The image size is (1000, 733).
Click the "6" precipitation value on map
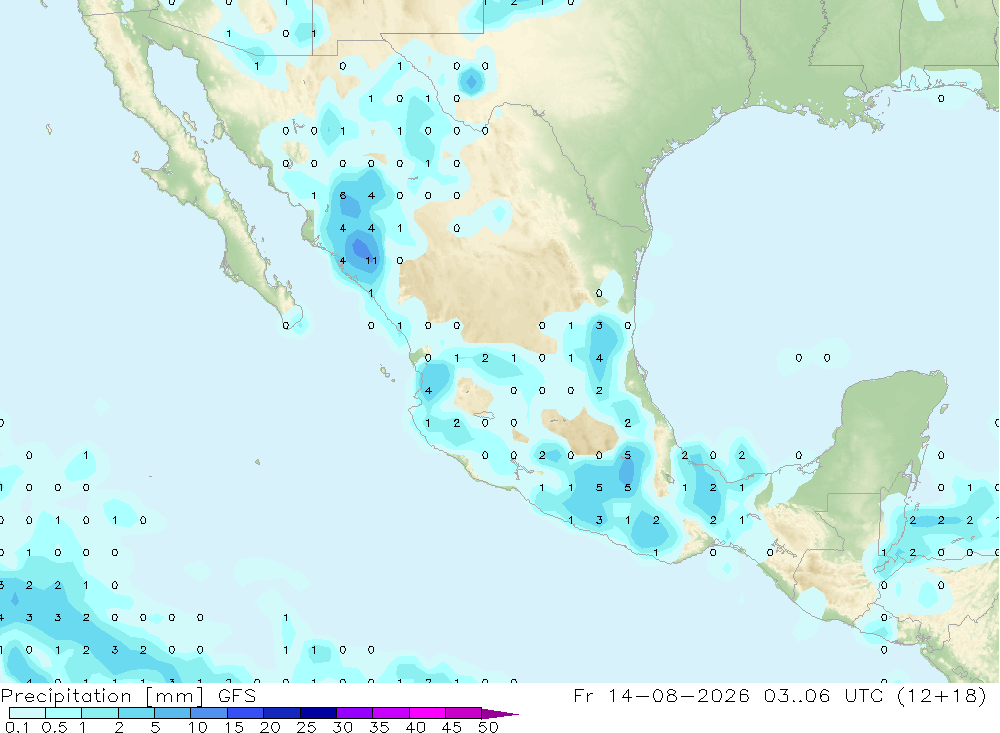coord(343,195)
